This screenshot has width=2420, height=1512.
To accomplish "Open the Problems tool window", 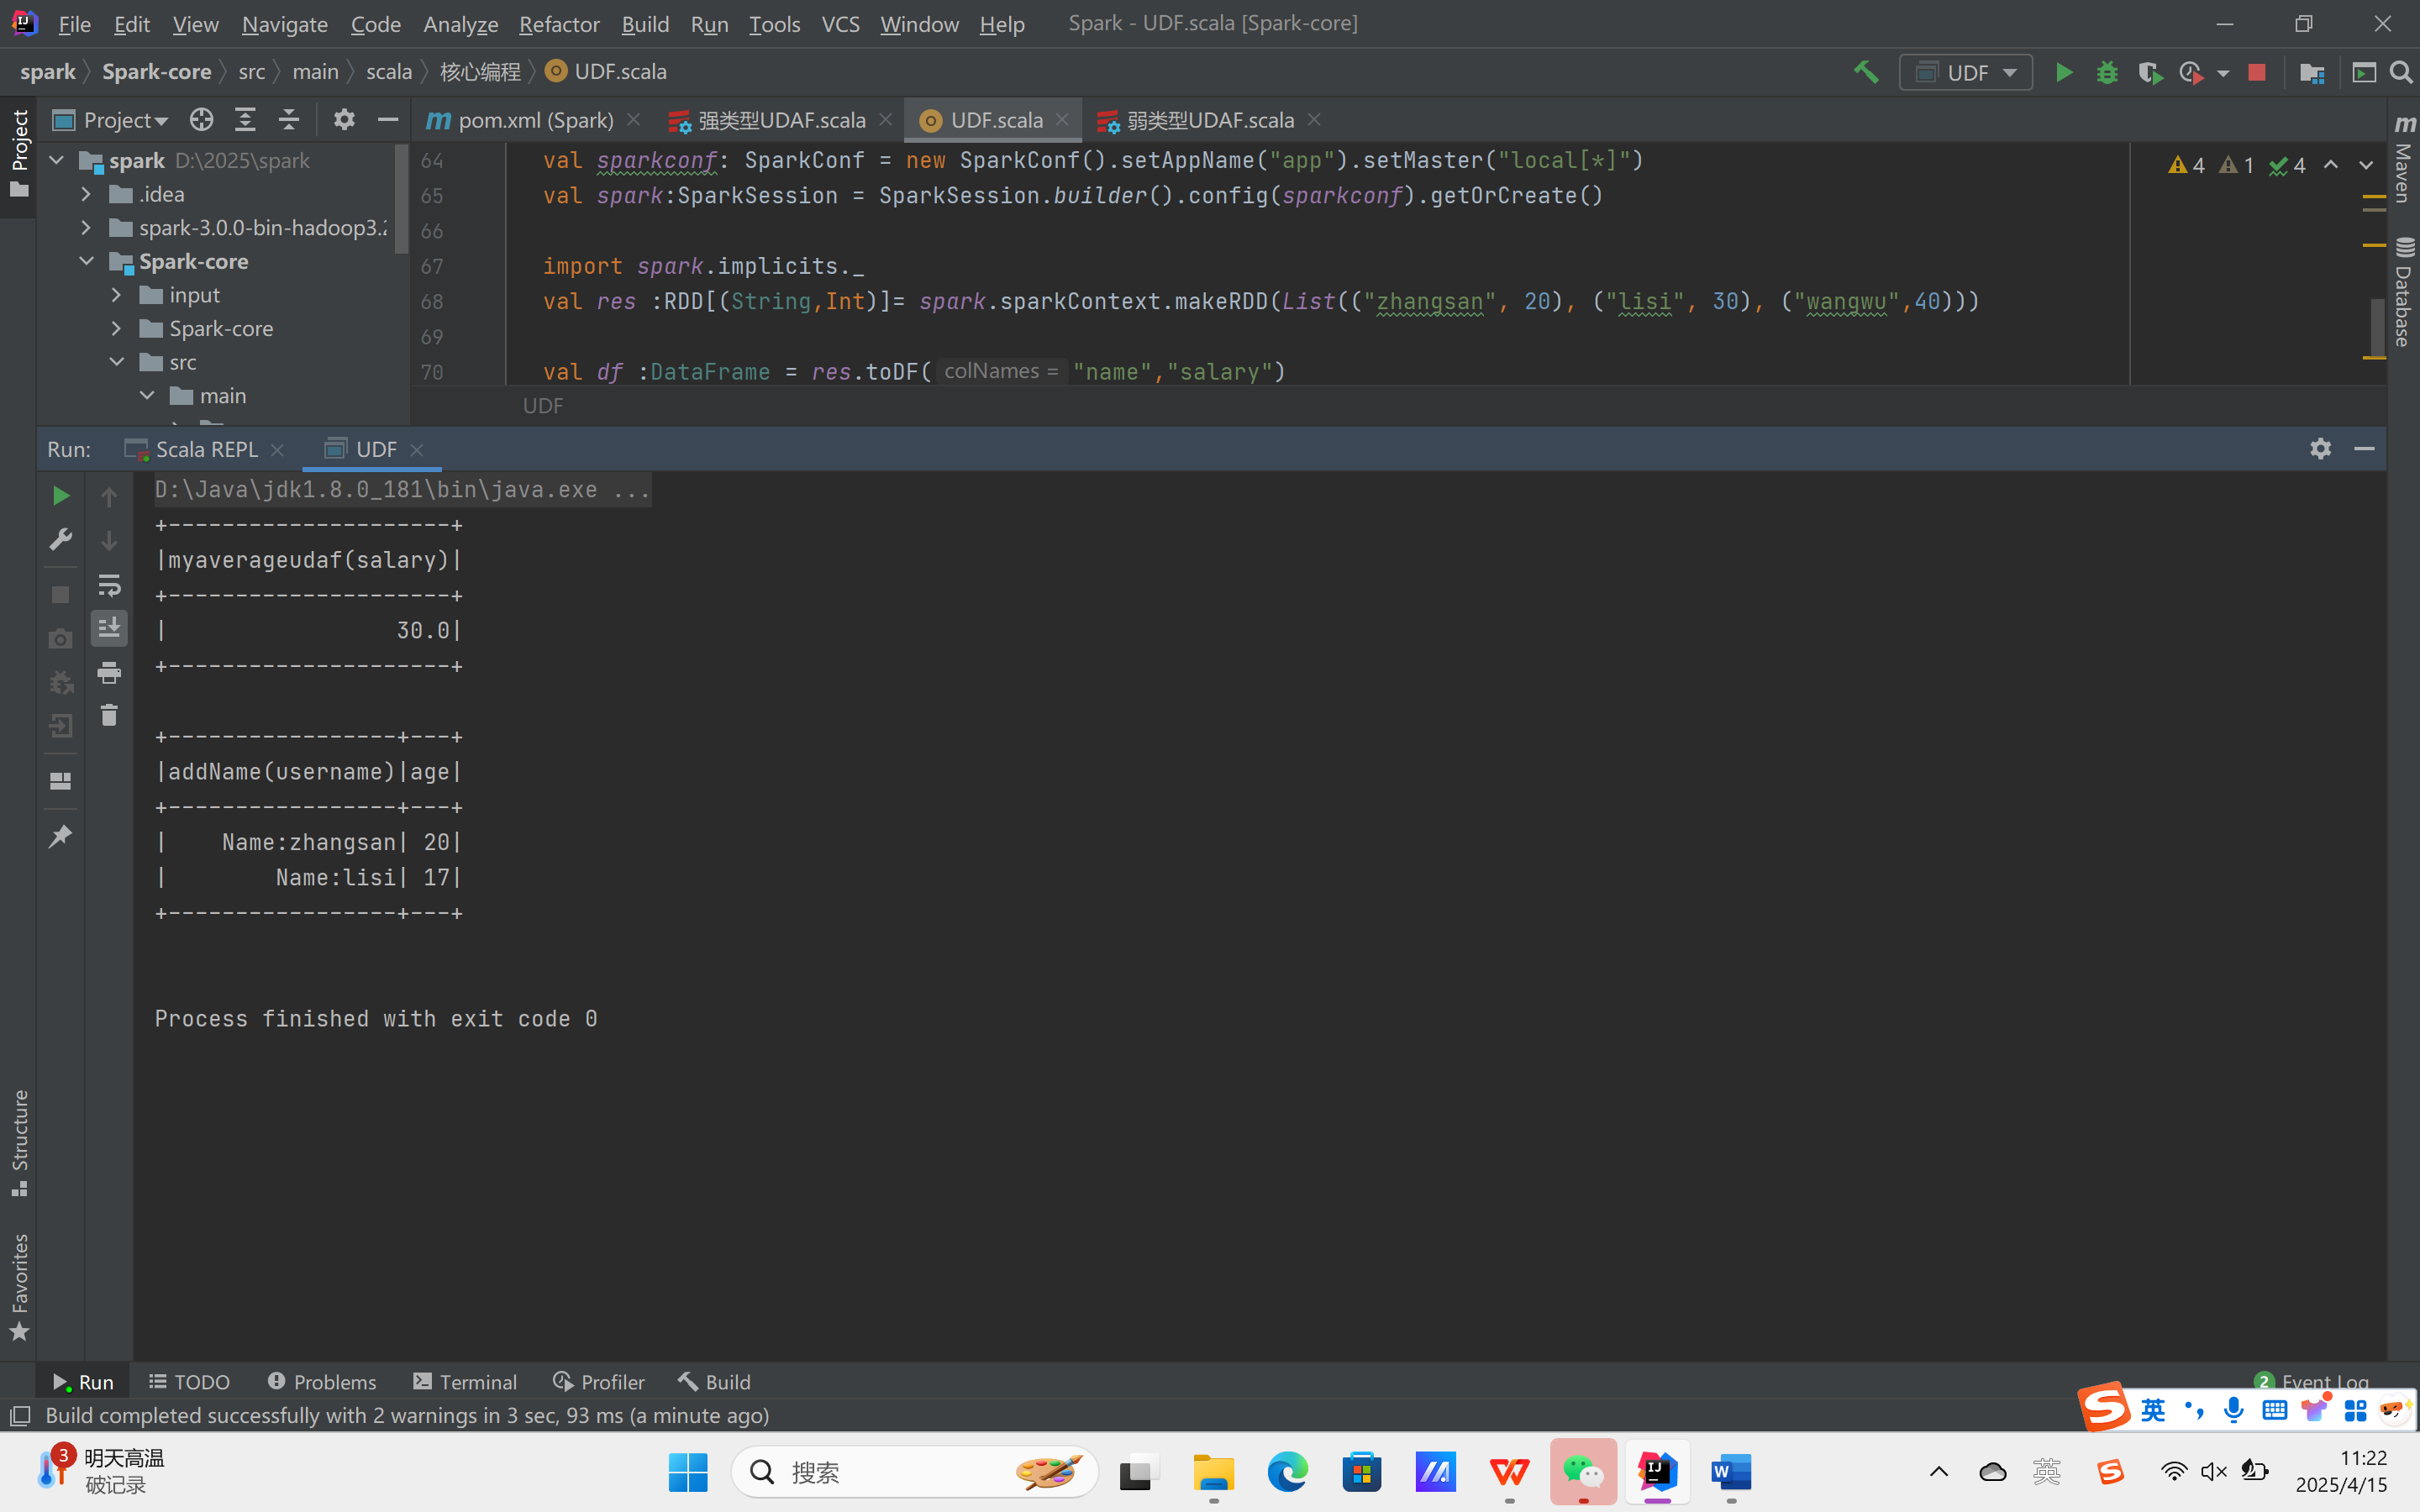I will 322,1381.
